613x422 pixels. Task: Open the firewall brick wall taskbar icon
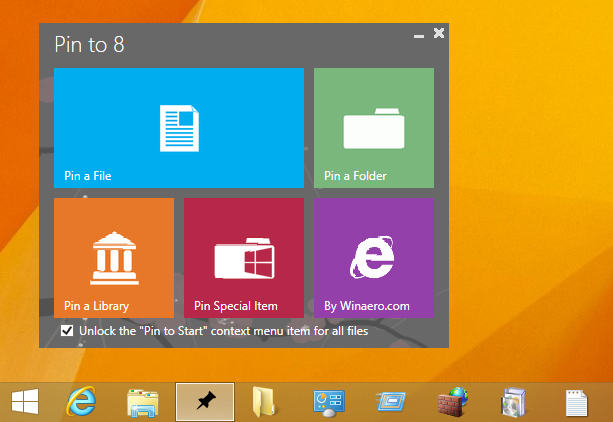click(453, 402)
